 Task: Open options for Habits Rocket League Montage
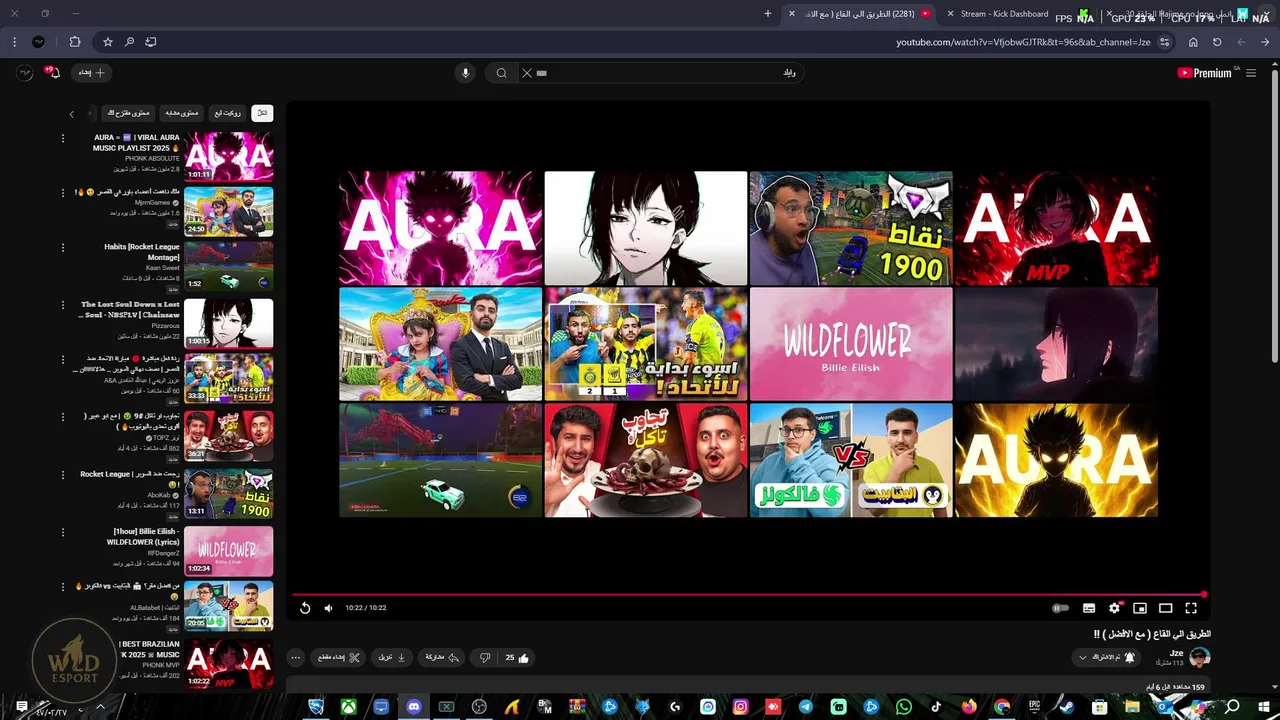coord(62,248)
